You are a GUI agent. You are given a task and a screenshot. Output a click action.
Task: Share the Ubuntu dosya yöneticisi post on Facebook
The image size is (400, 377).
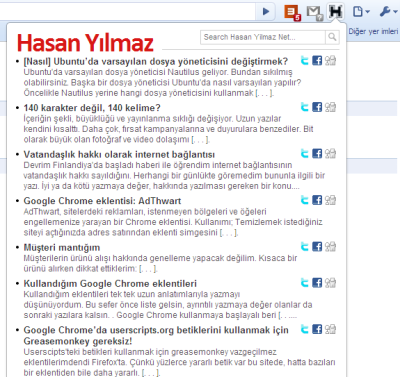317,61
